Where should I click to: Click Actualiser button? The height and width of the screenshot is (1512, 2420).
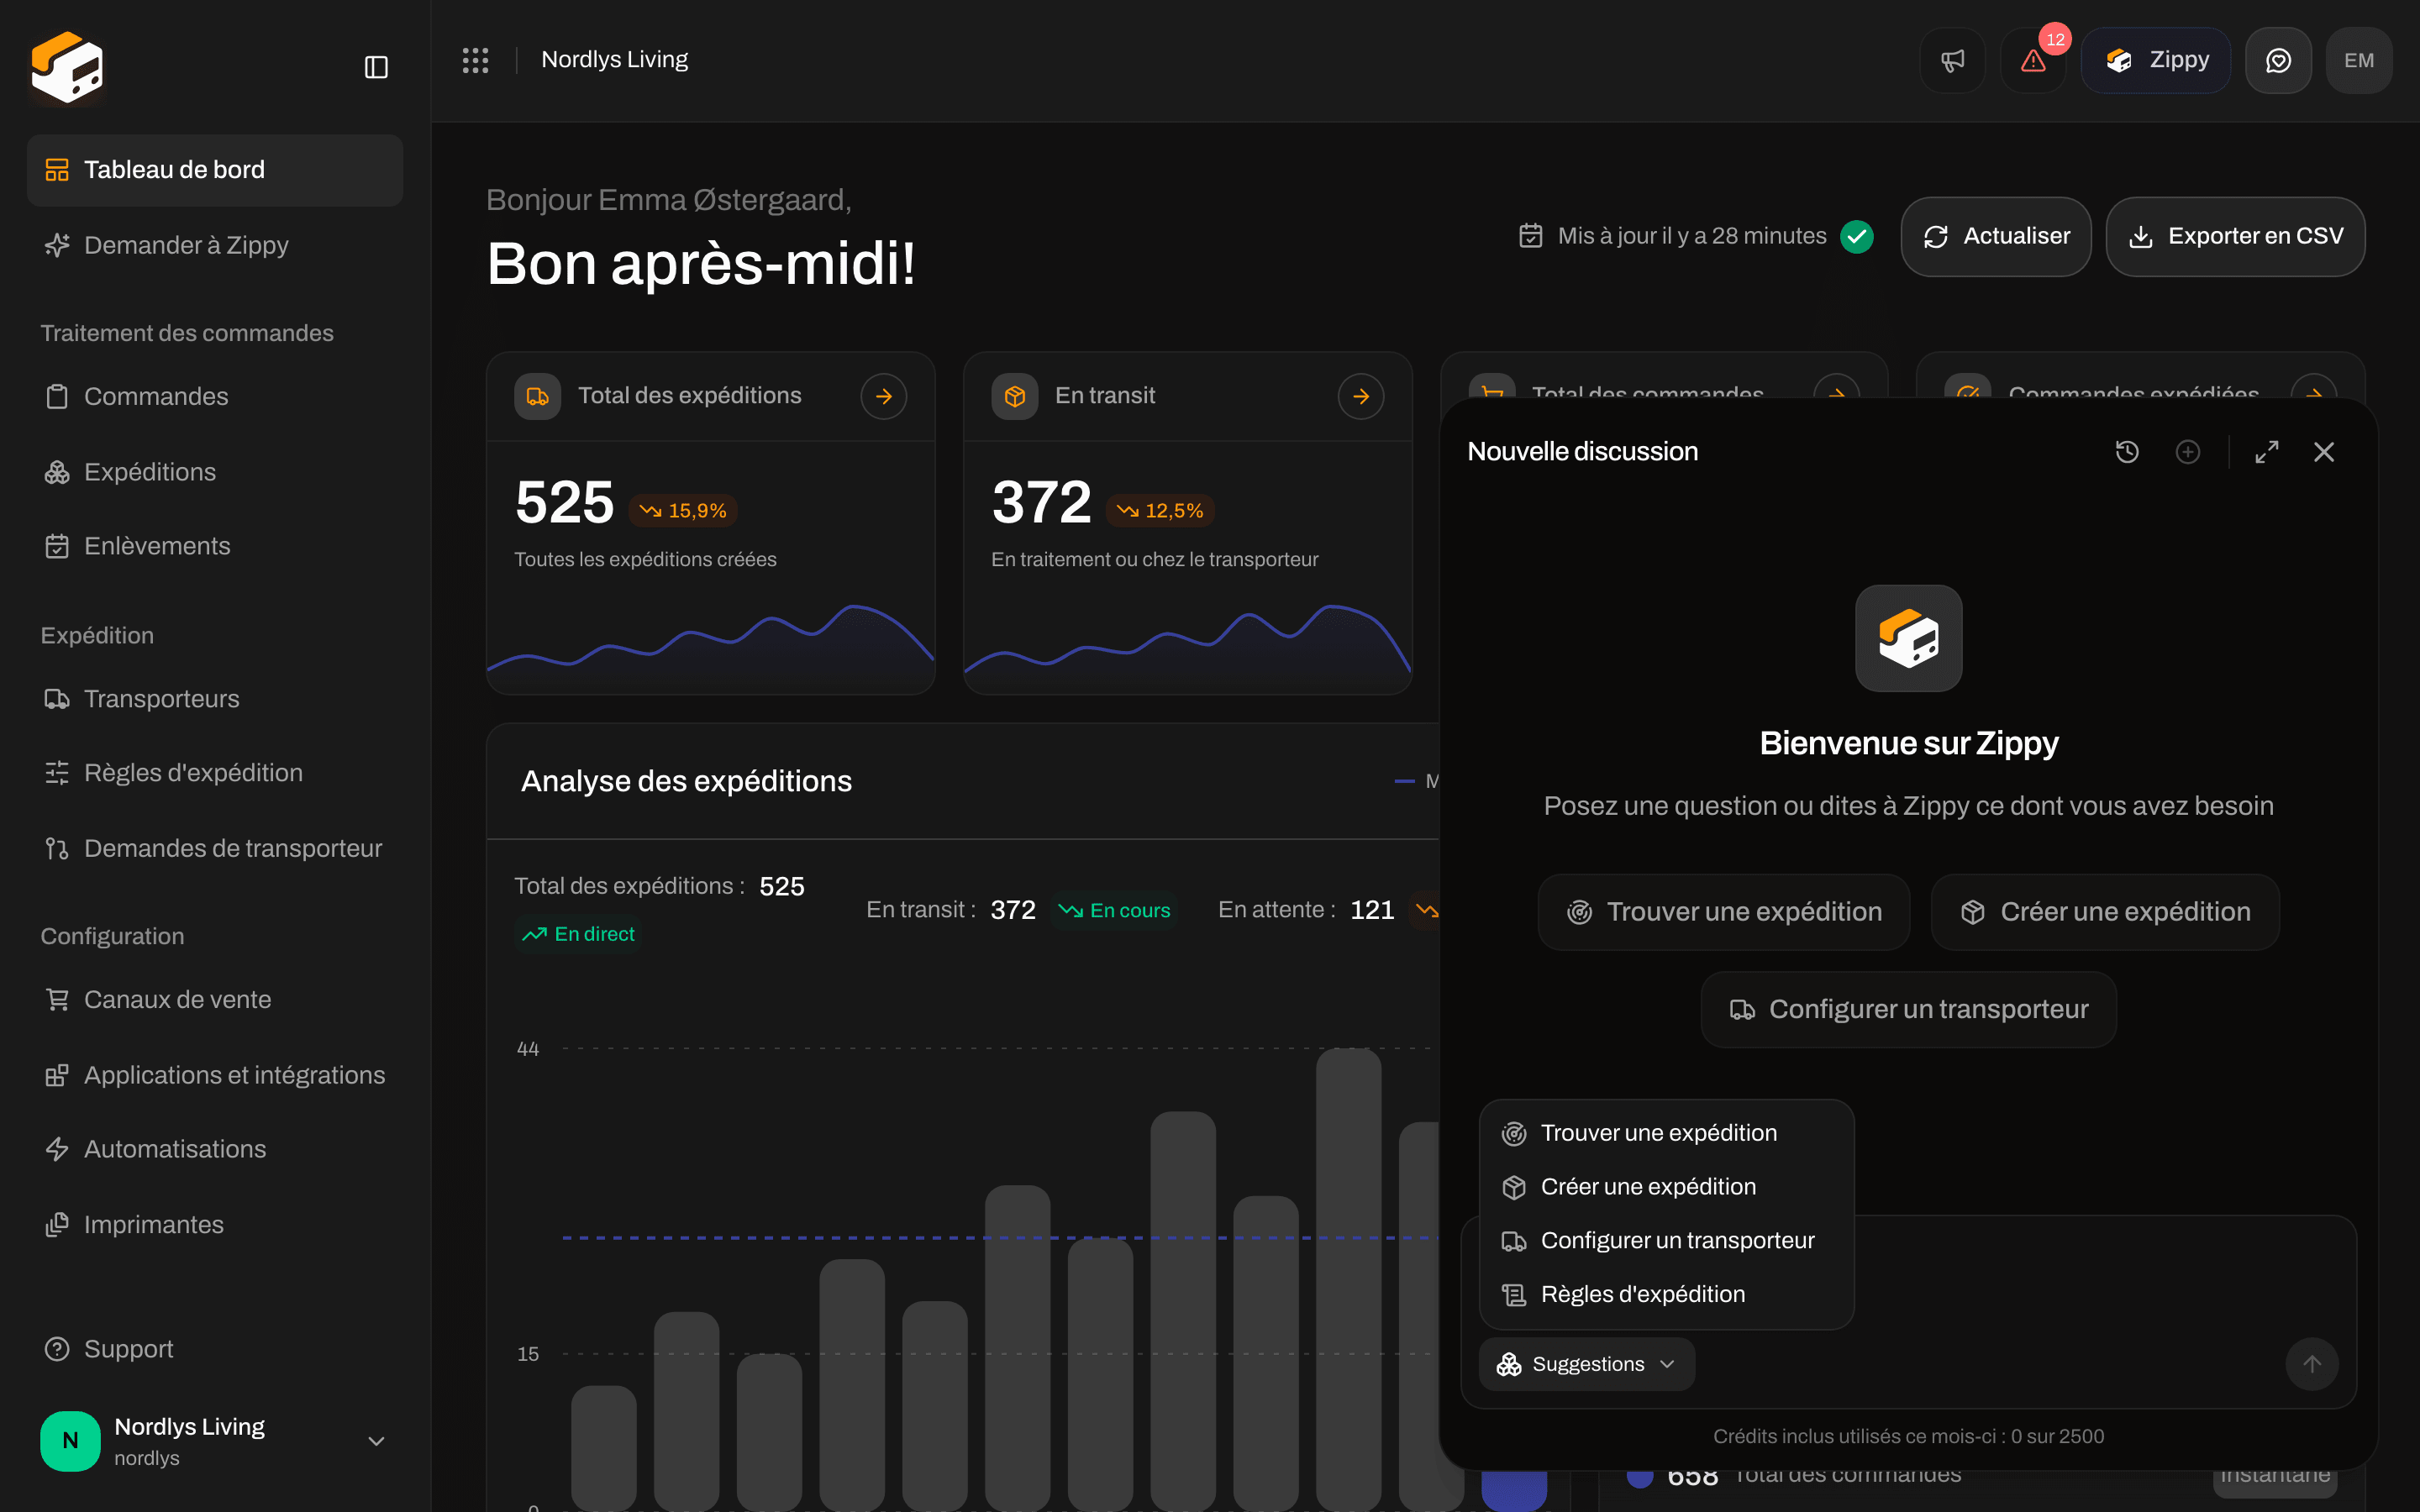click(x=1996, y=236)
